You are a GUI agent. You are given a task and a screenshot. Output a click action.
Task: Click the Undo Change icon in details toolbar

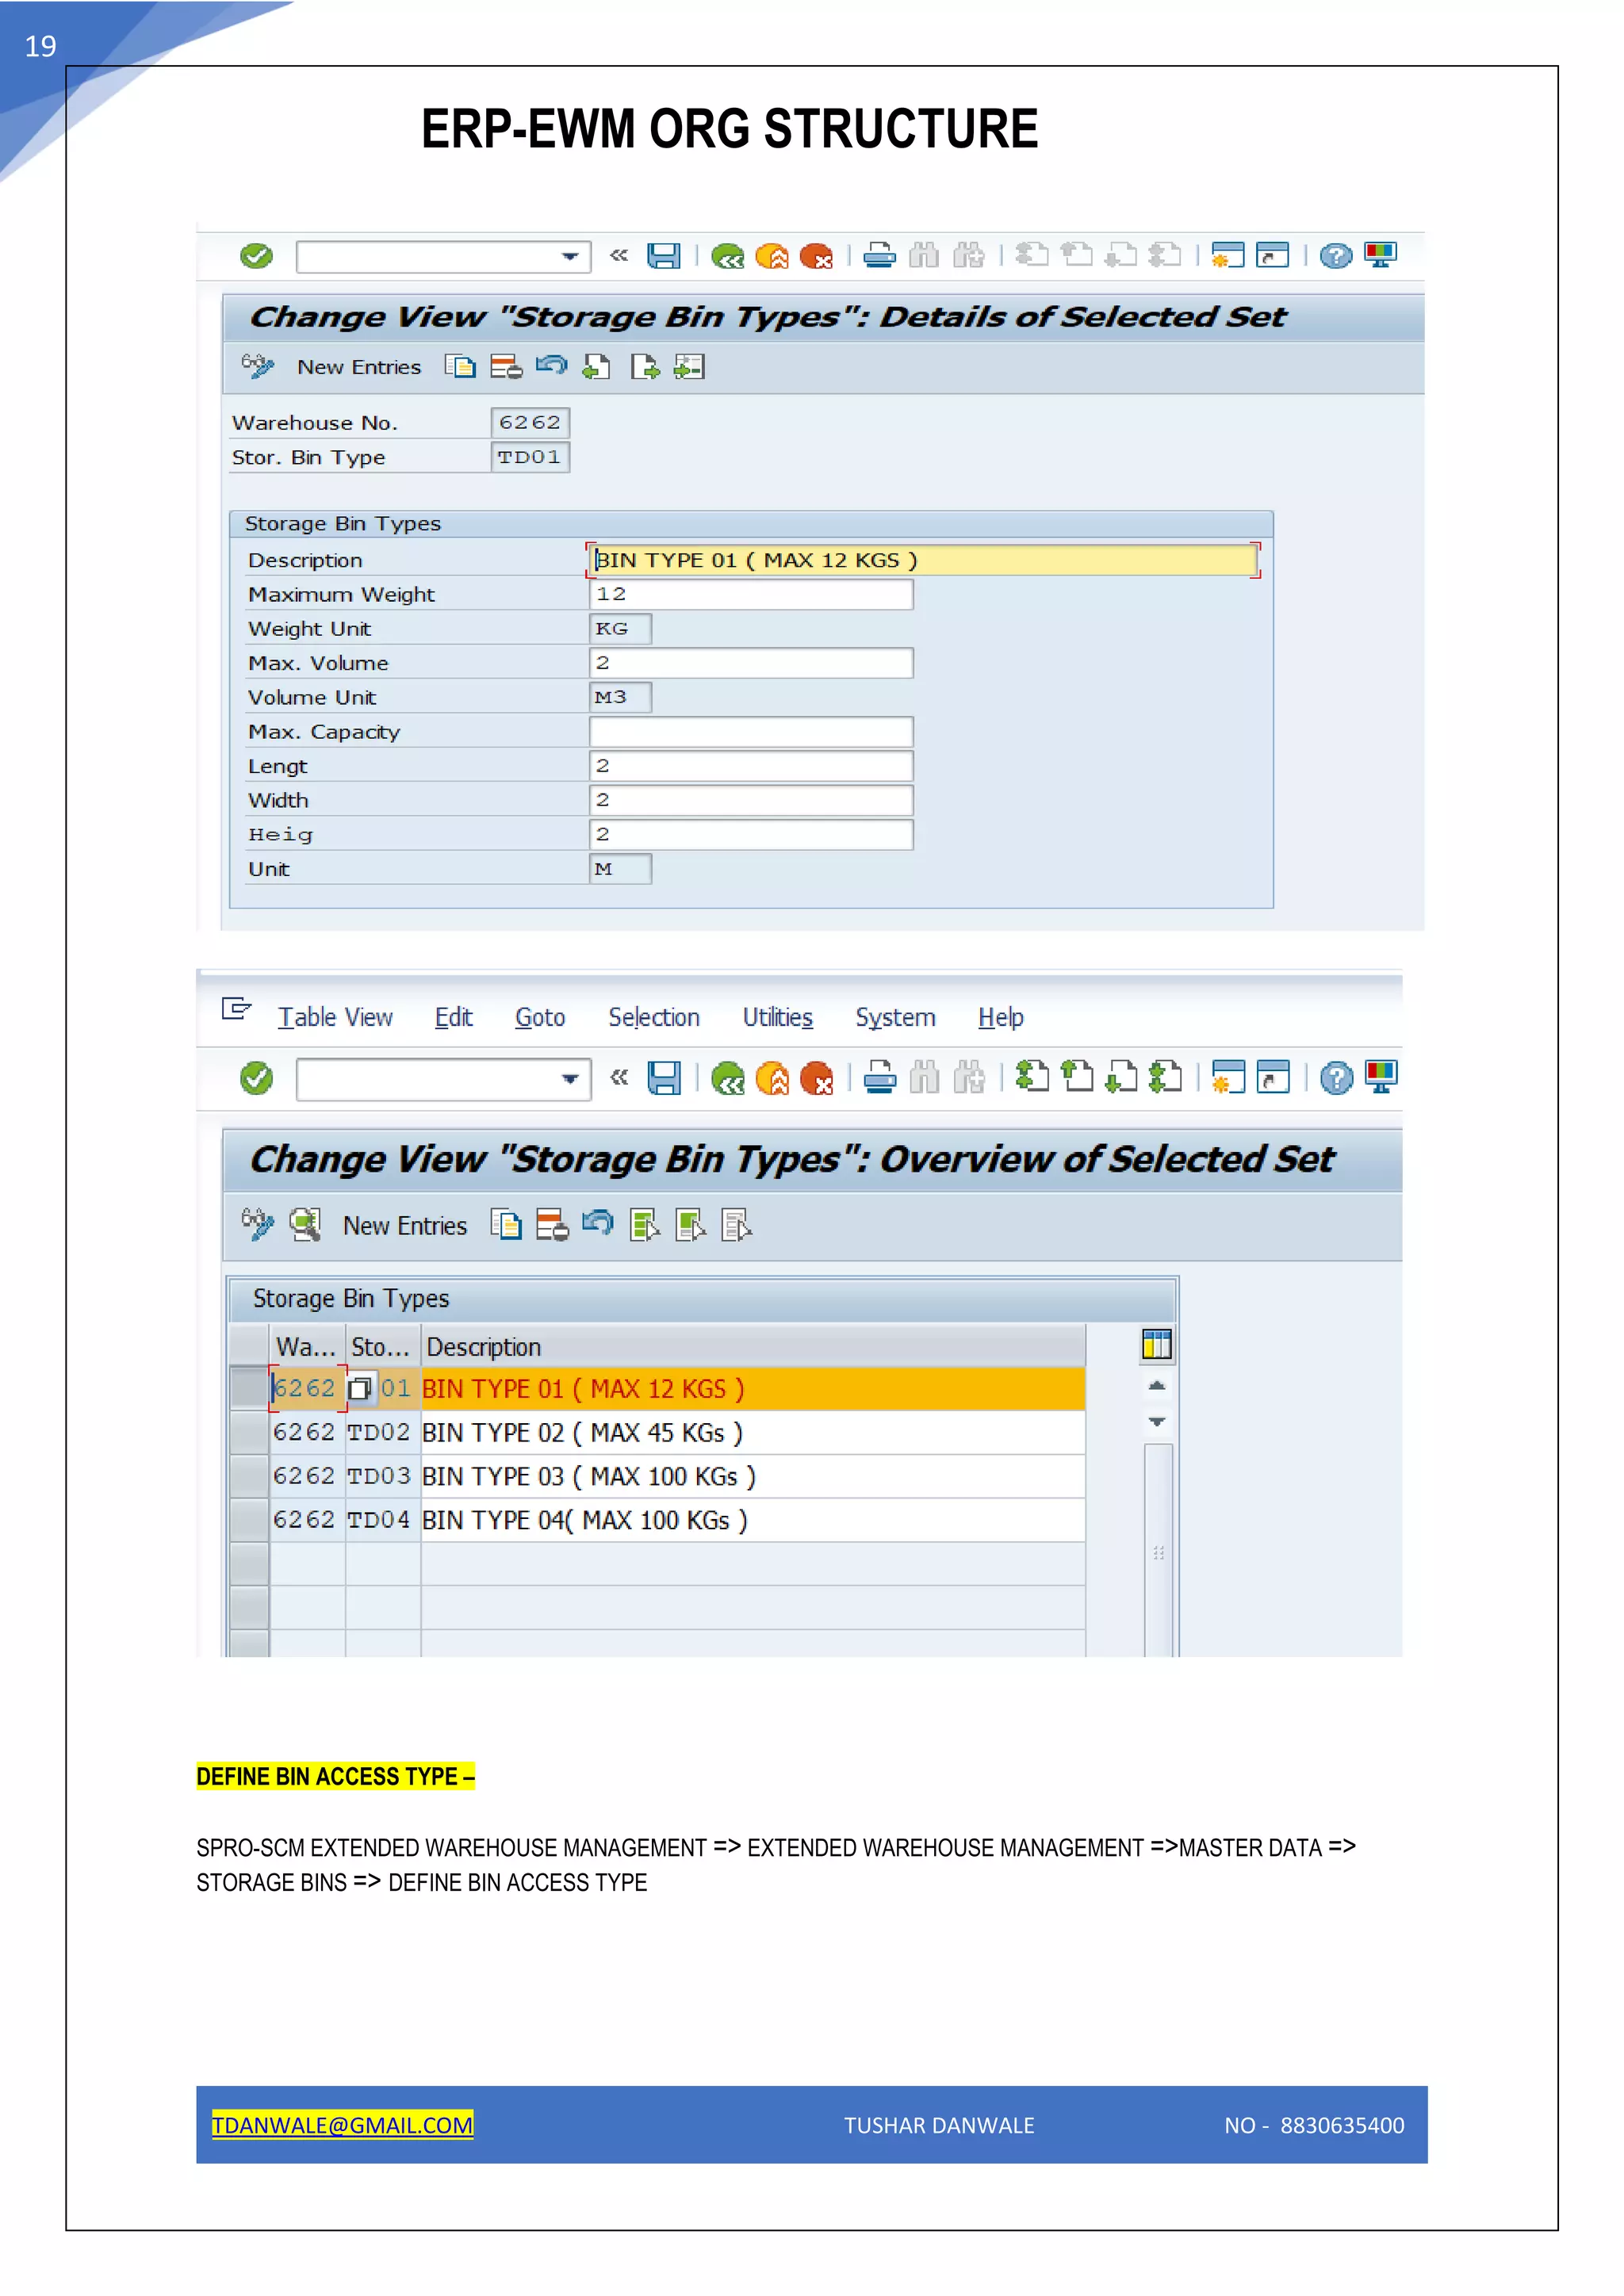point(551,367)
